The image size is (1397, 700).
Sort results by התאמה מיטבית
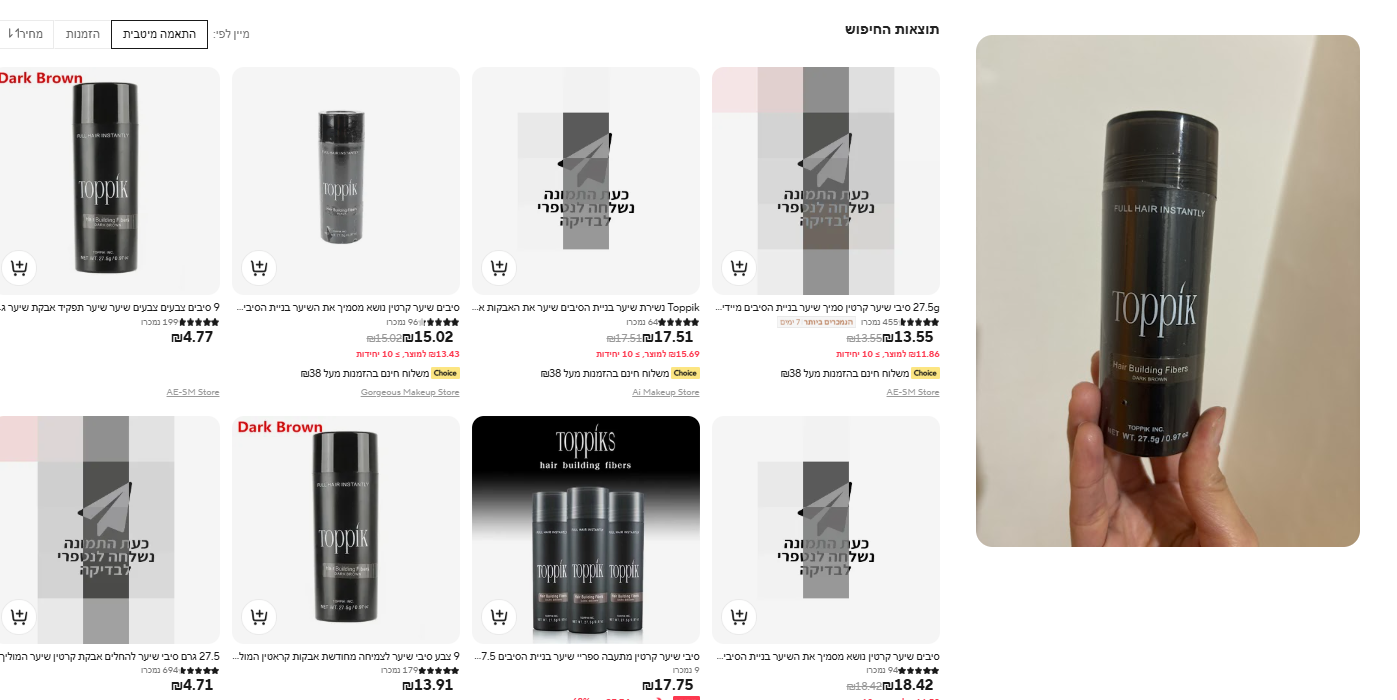tap(159, 34)
